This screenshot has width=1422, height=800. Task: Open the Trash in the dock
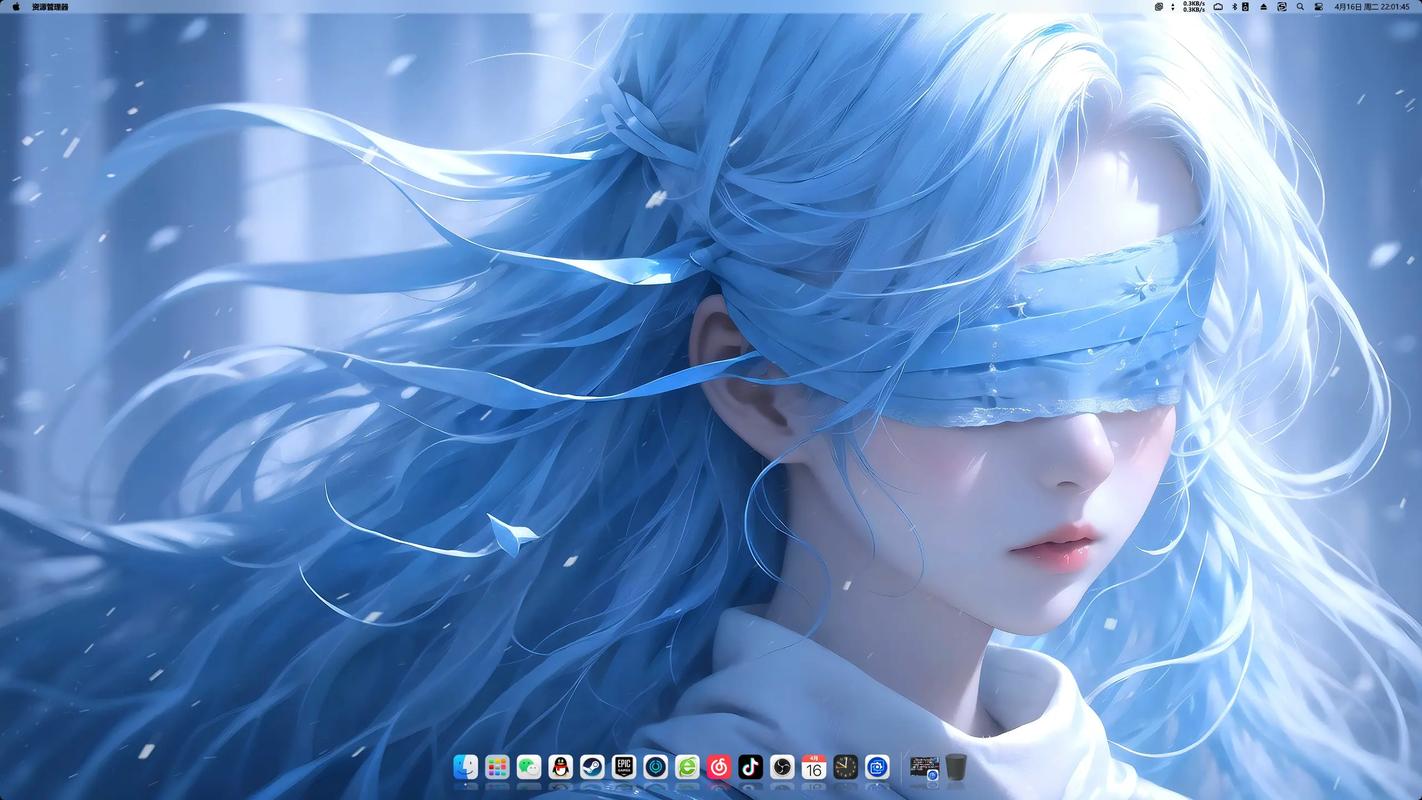click(x=956, y=767)
